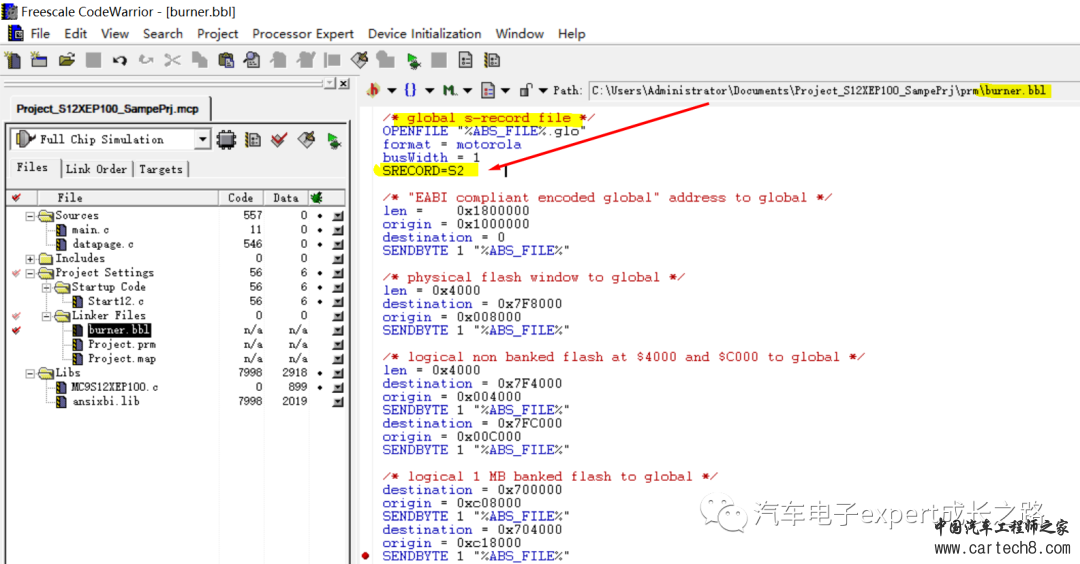Toggle debug dot for datapage.c row
1080x564 pixels.
pos(320,244)
